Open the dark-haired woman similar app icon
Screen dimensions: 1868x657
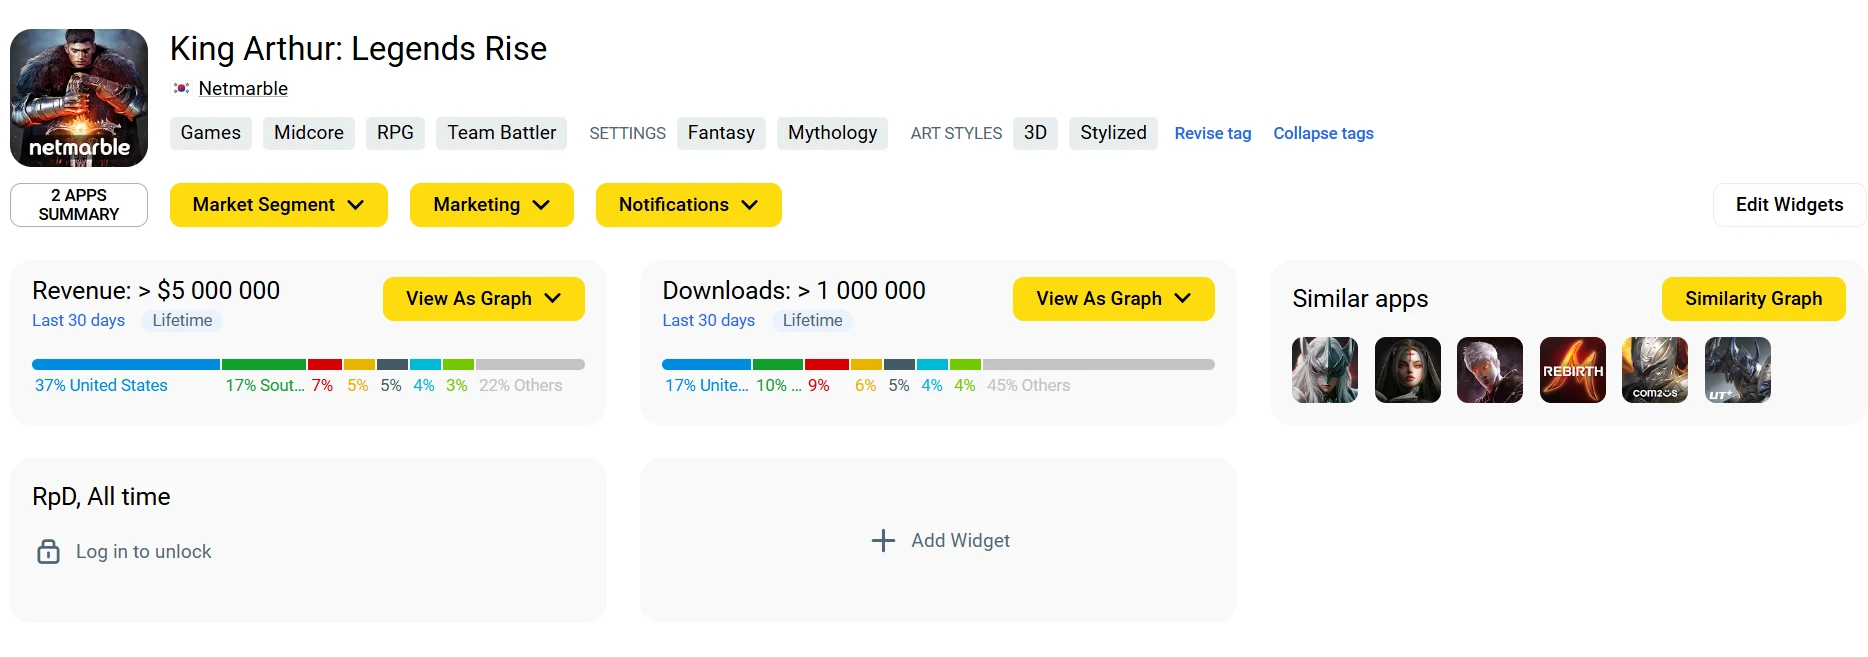(1407, 370)
